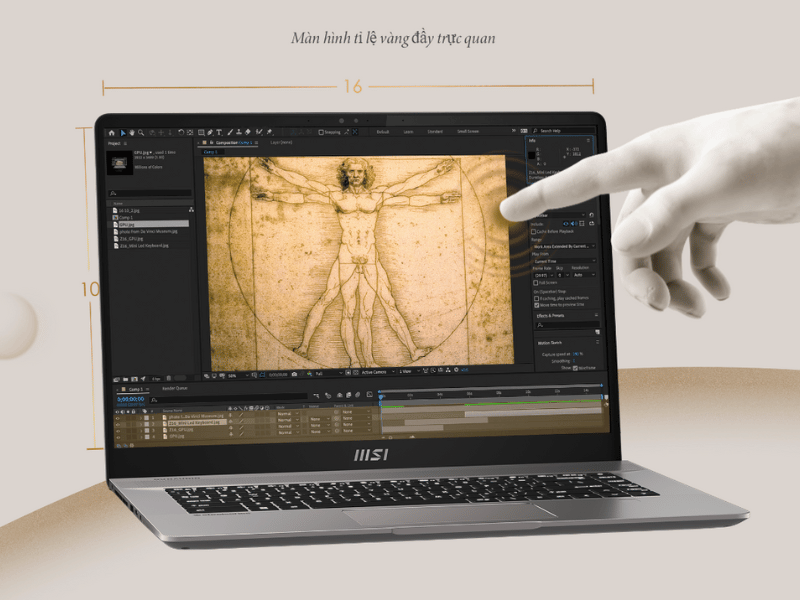Image resolution: width=800 pixels, height=600 pixels.
Task: Hide layer 1 using its eye icon
Action: (117, 418)
